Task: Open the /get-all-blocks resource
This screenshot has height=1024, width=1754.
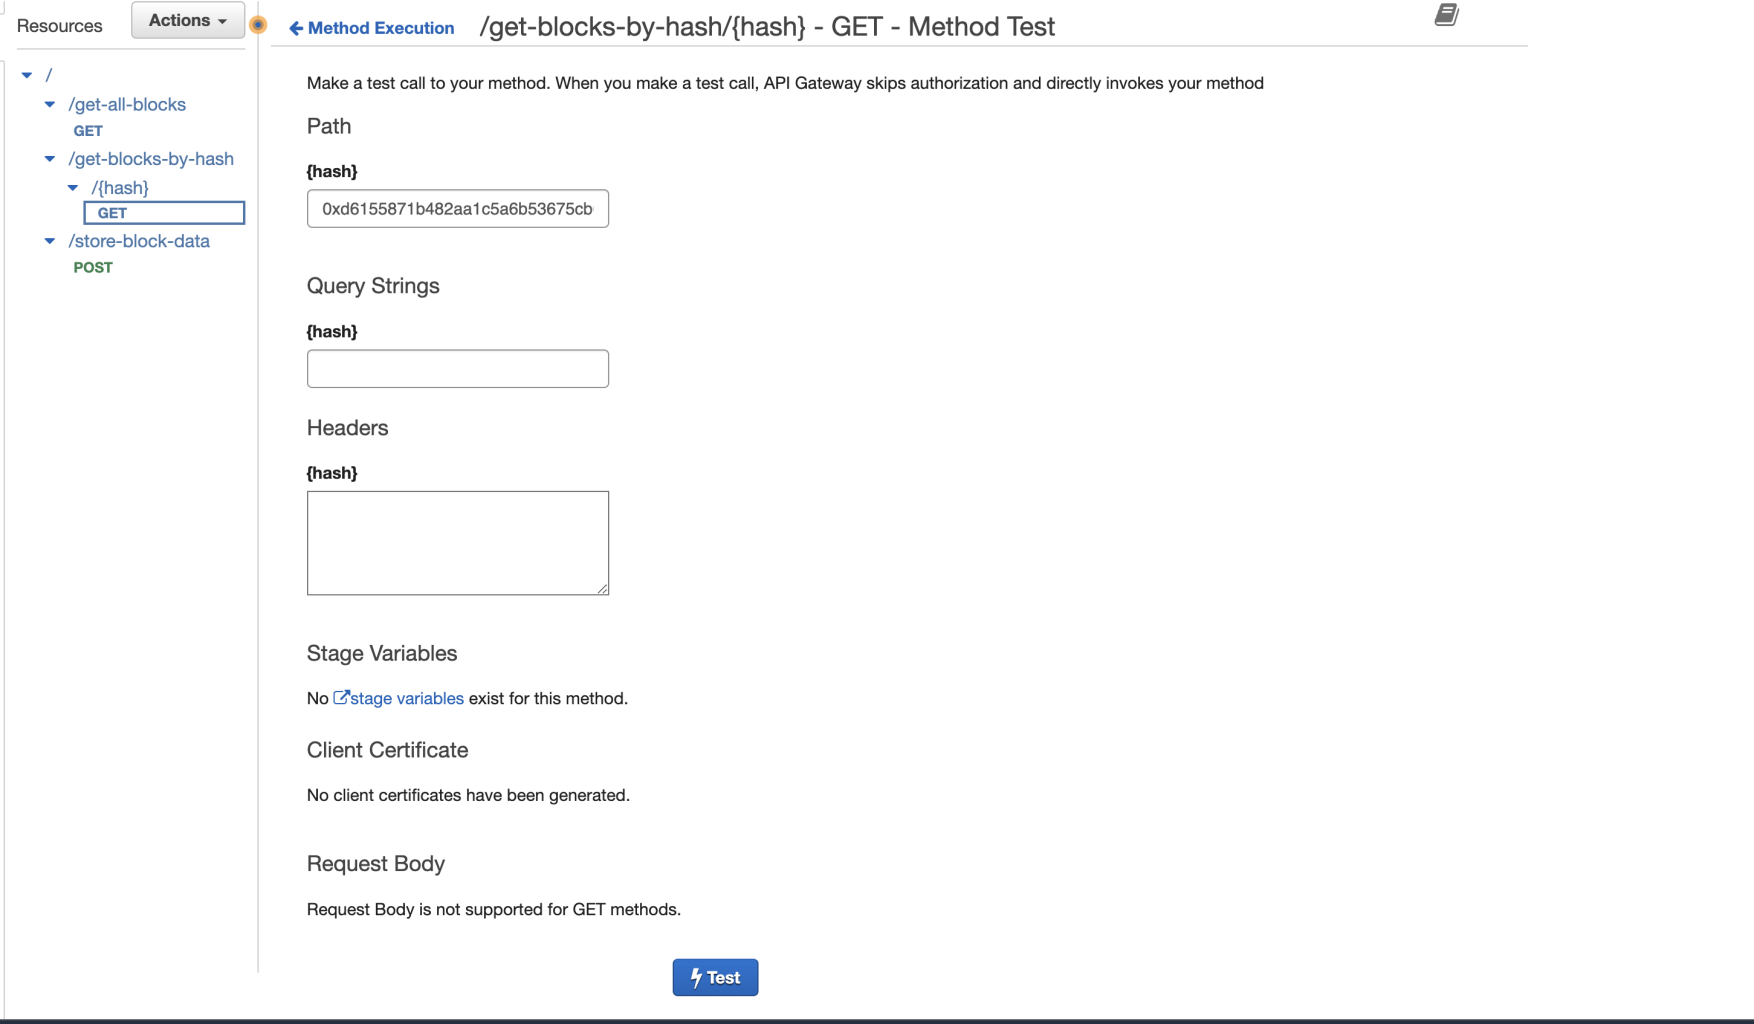Action: [127, 104]
